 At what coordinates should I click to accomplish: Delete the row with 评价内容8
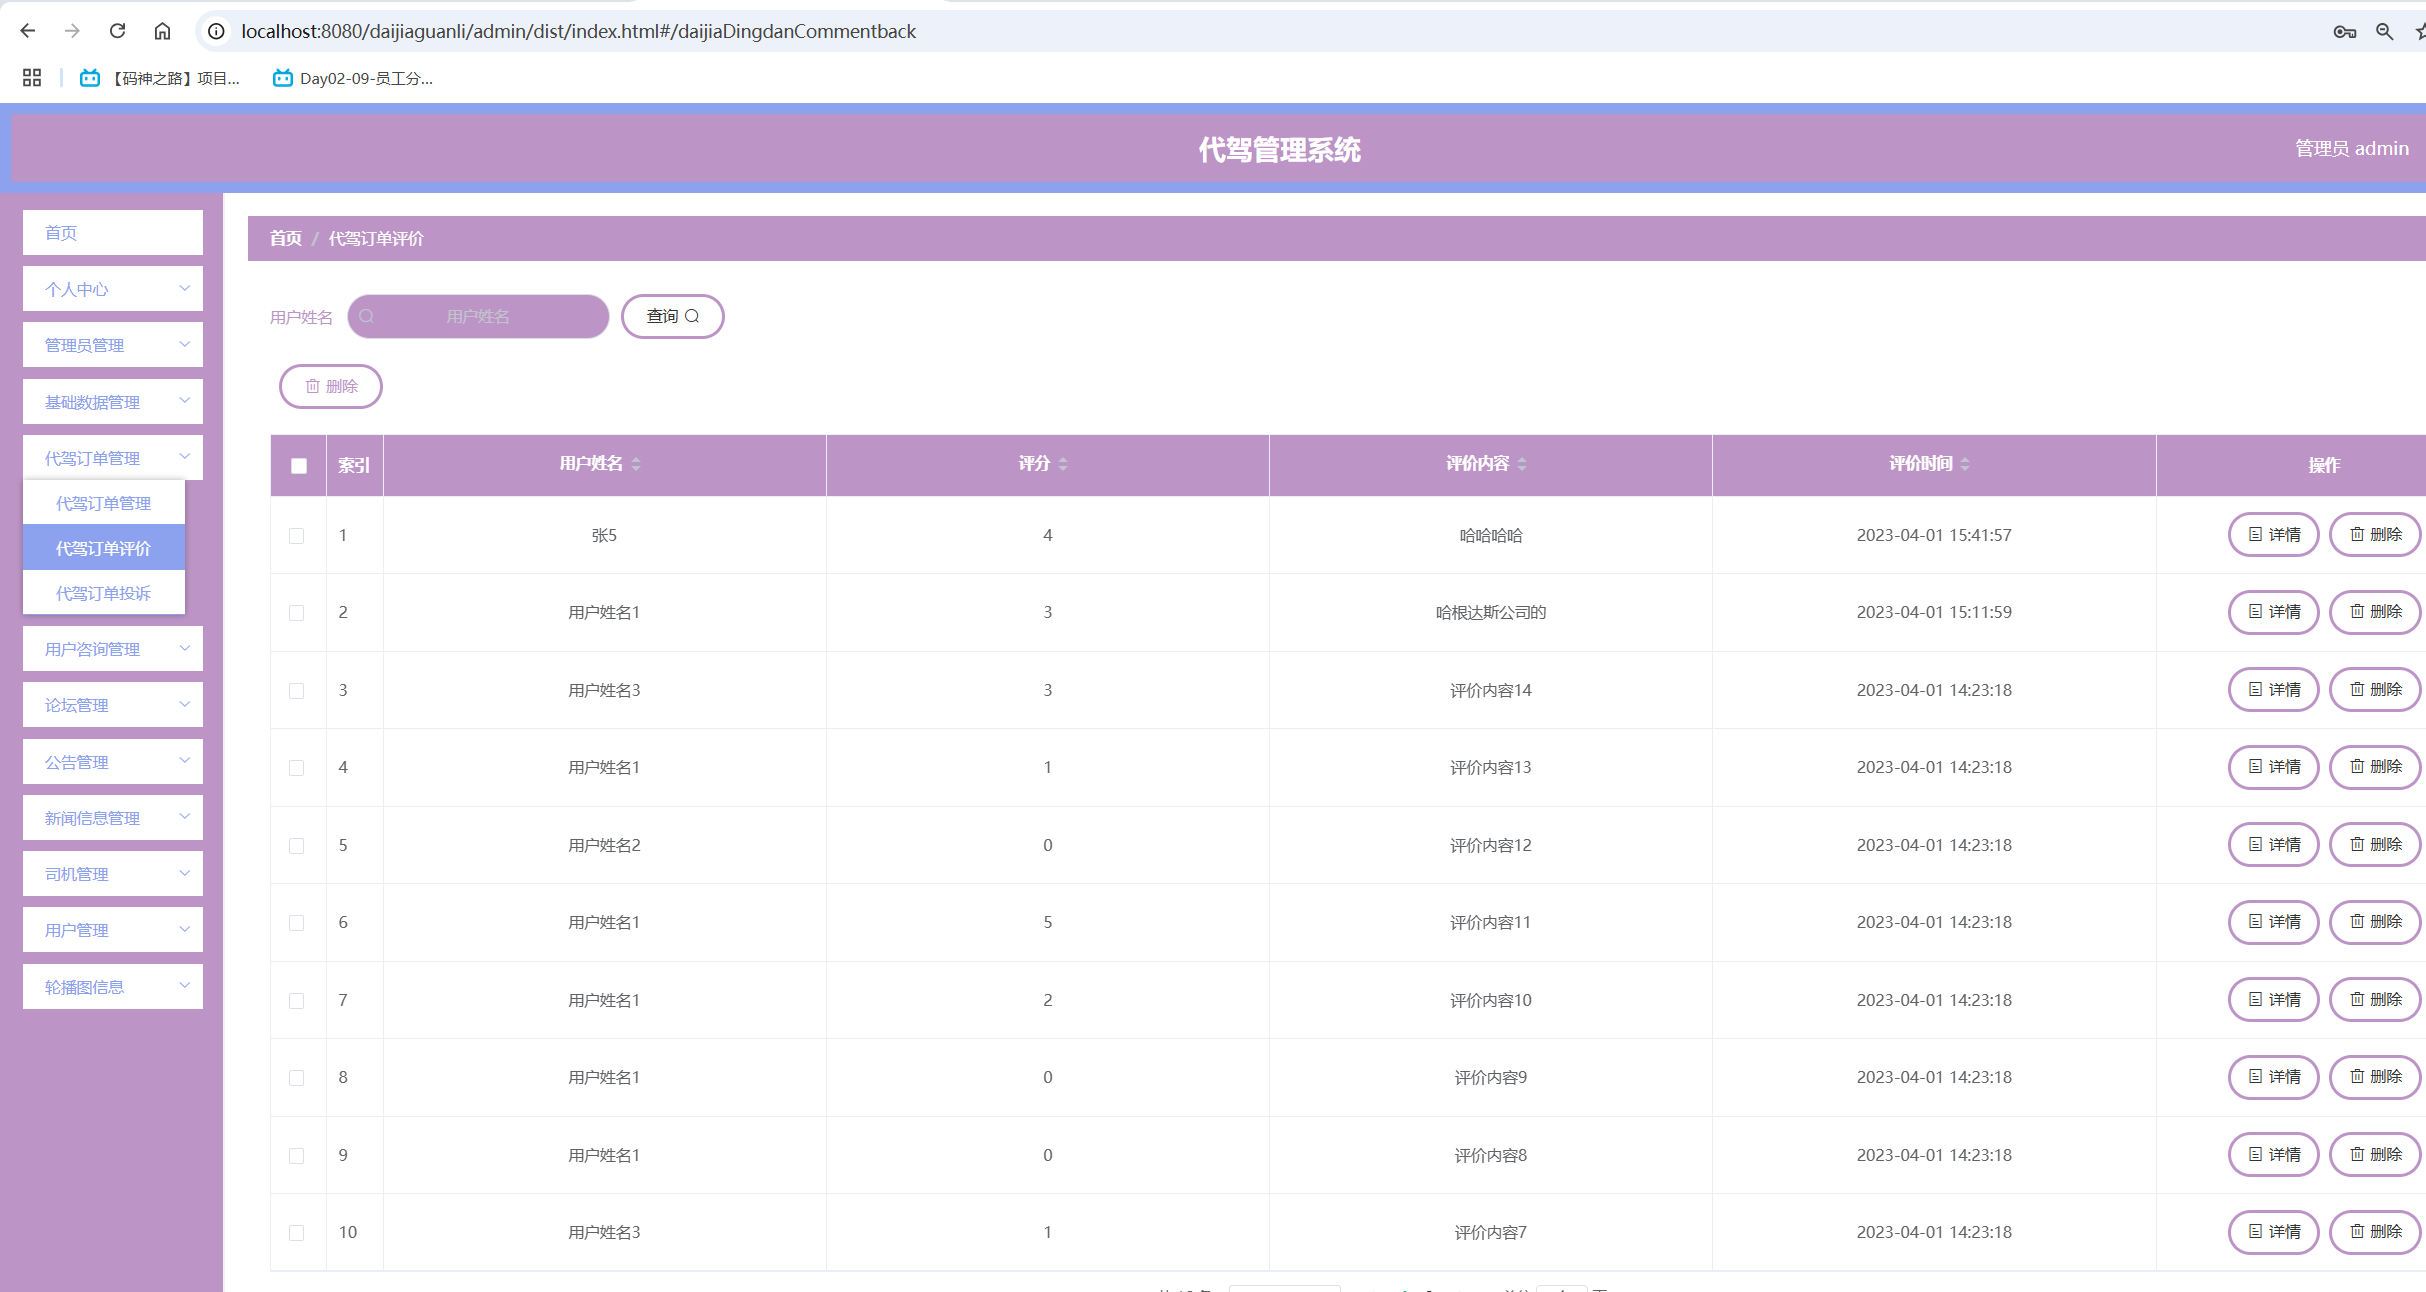click(2375, 1155)
